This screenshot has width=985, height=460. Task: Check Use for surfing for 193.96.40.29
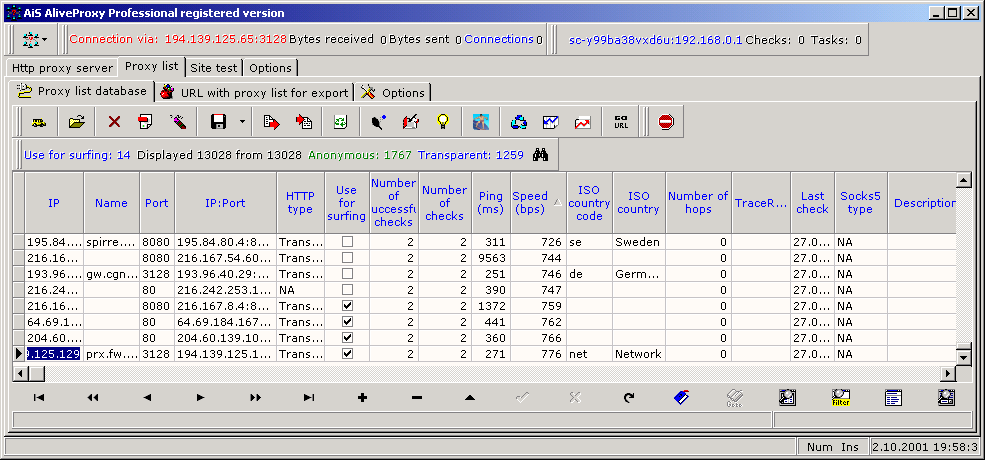pyautogui.click(x=347, y=273)
